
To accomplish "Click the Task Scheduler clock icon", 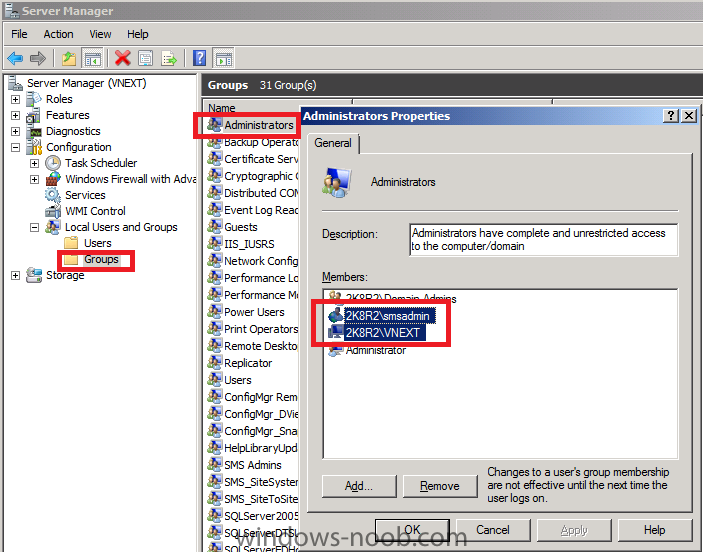I will click(x=53, y=163).
